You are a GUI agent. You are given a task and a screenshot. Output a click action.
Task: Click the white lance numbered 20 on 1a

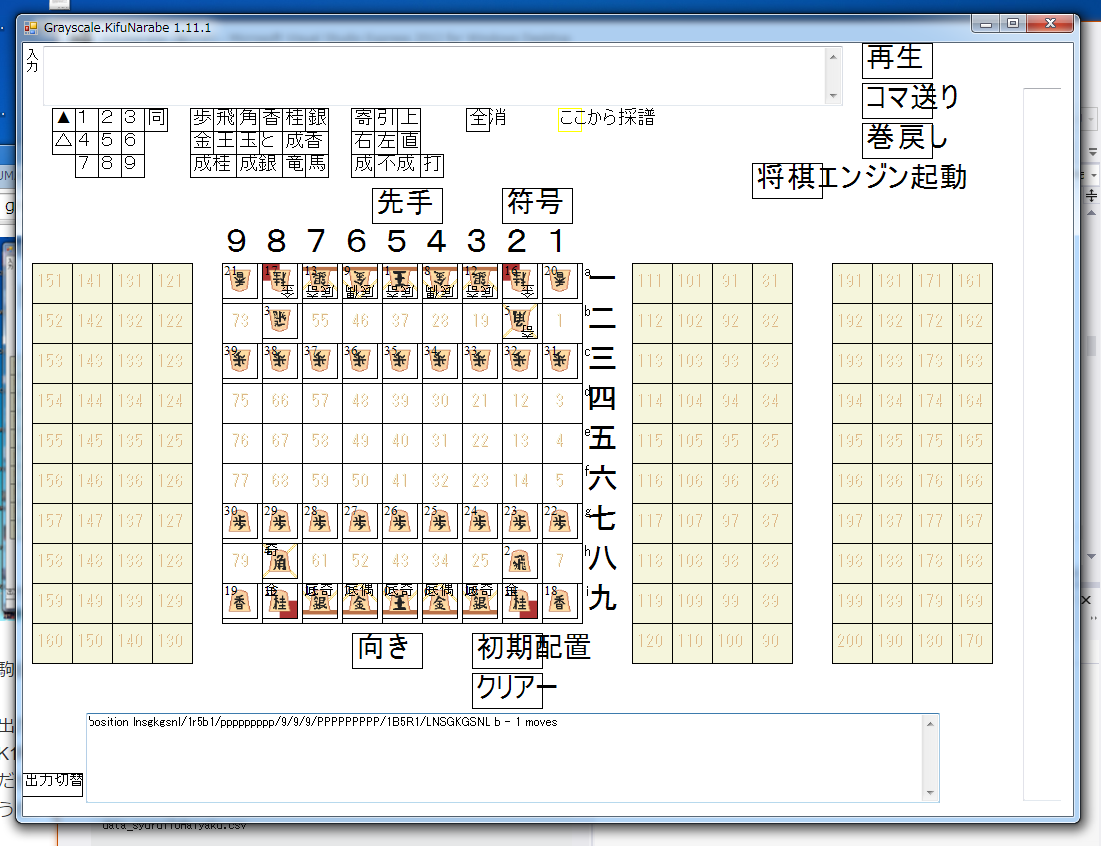click(x=560, y=281)
